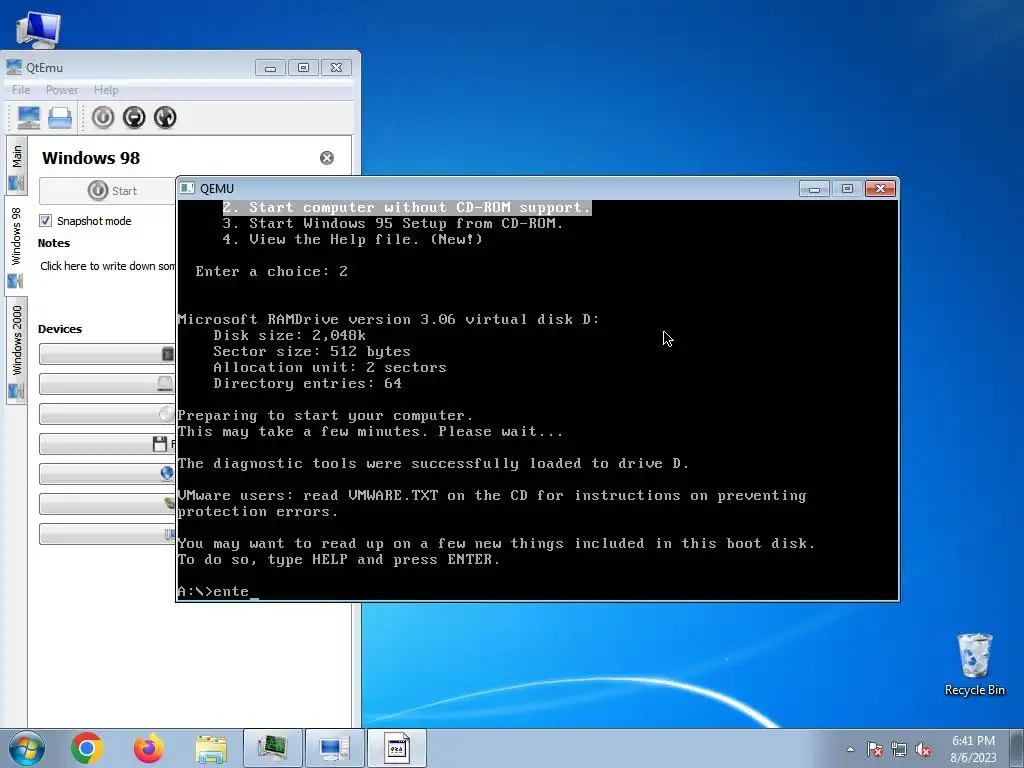The image size is (1024, 768).
Task: Expand the hard disk device section
Action: pos(107,384)
